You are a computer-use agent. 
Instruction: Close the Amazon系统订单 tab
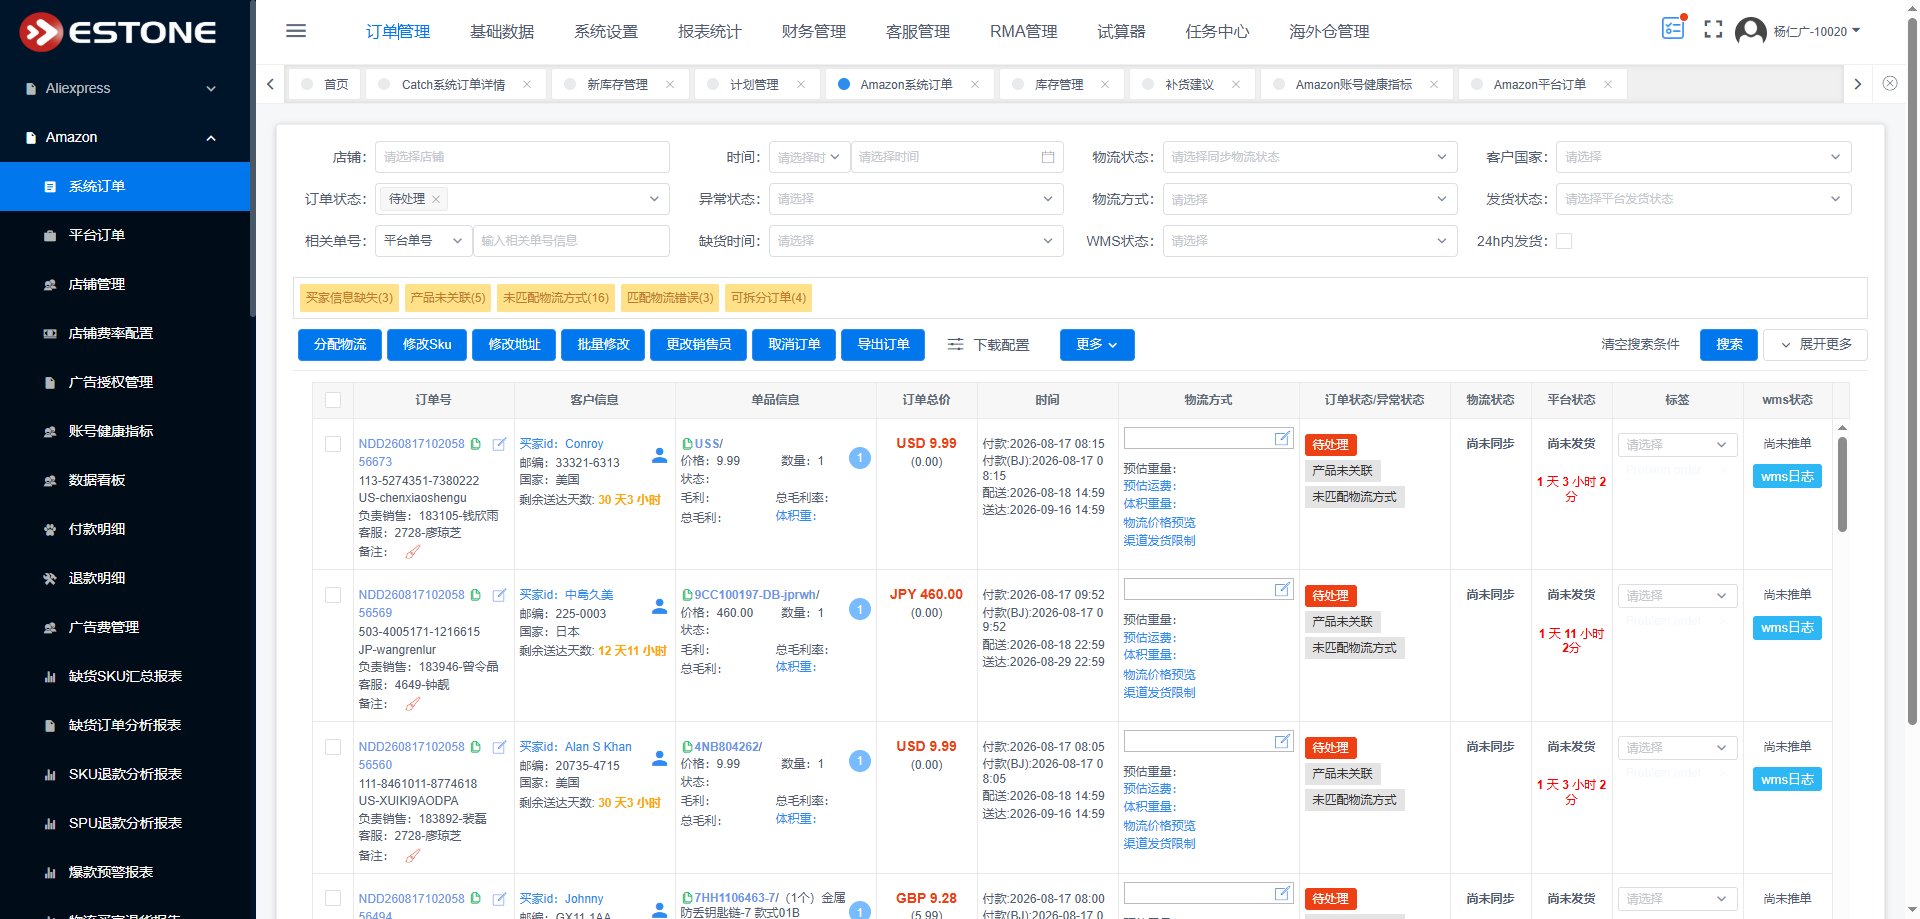975,84
